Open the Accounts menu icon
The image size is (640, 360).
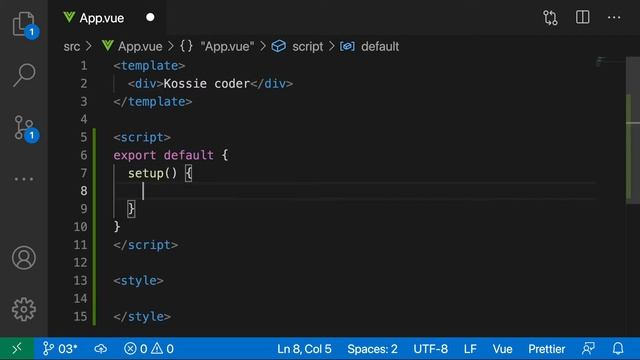[24, 258]
